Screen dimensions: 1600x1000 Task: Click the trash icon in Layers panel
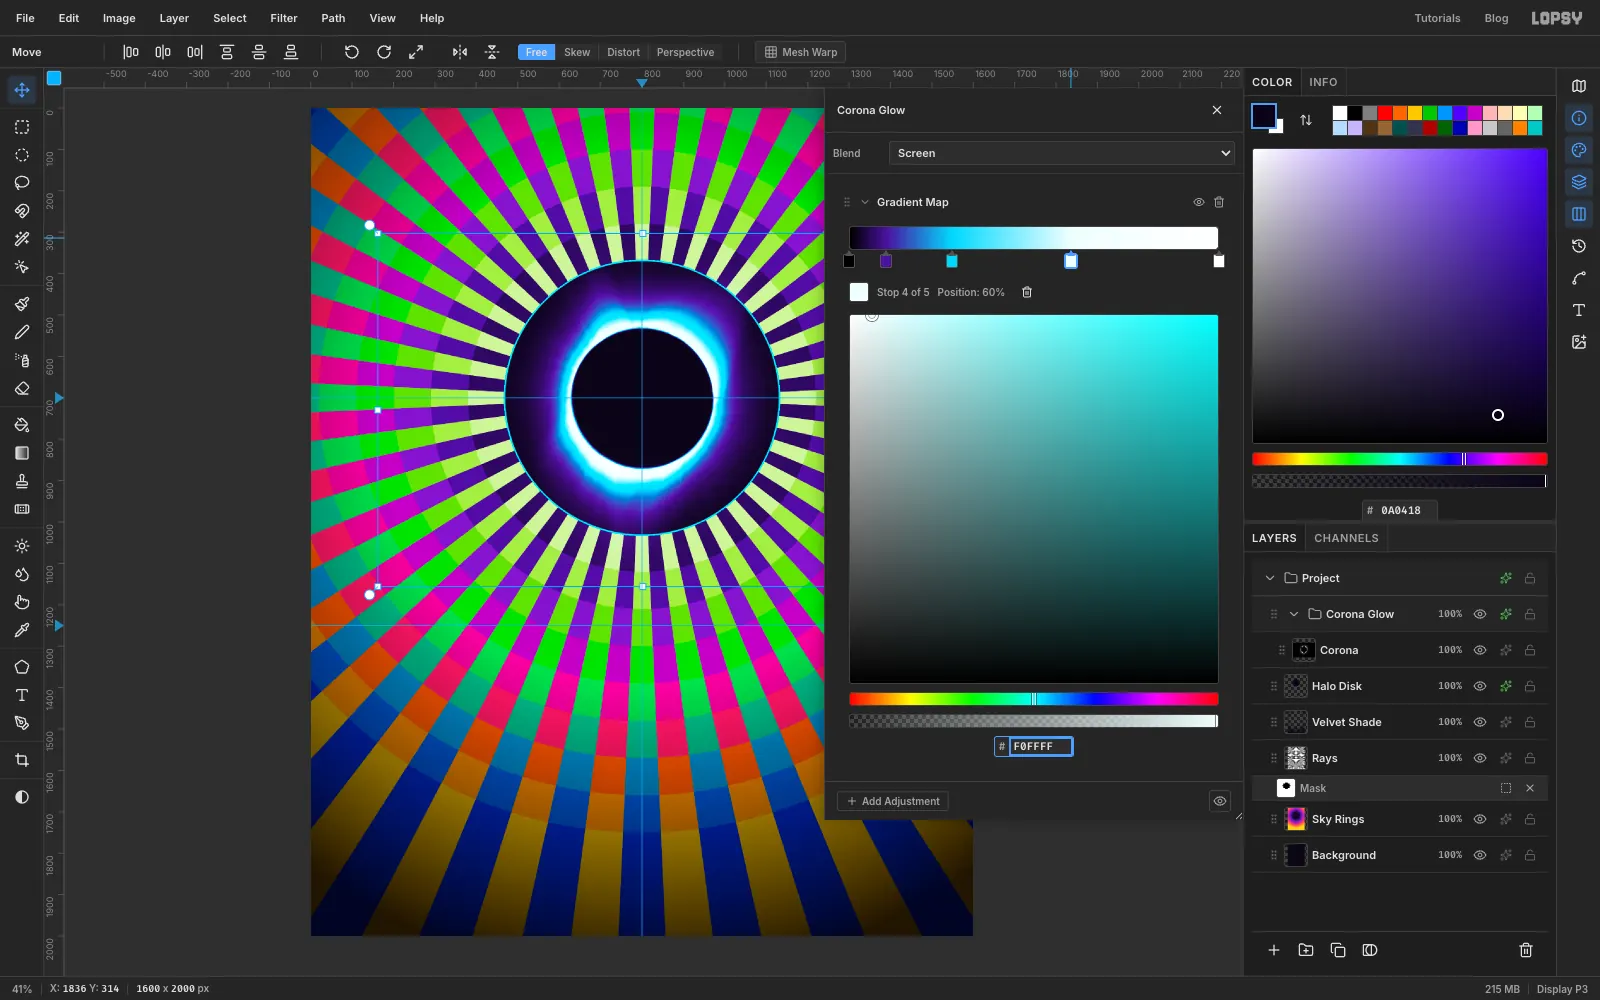[x=1526, y=950]
